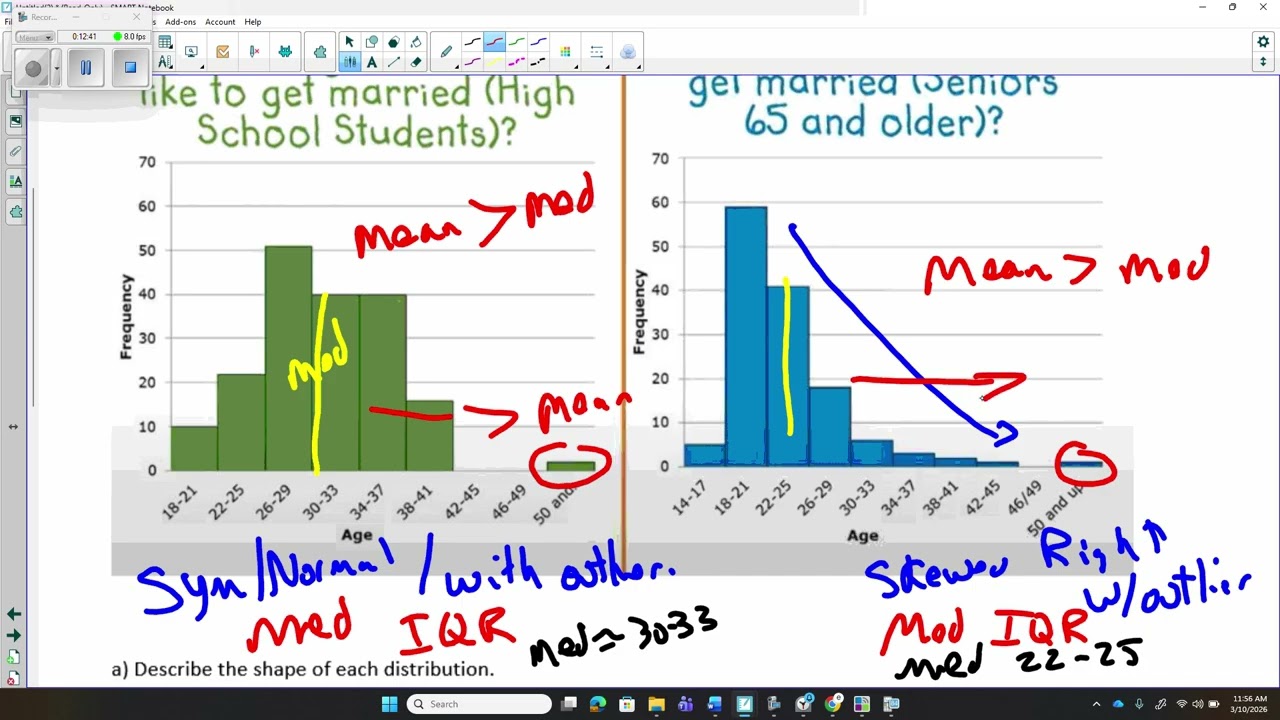Stop the screen recording
This screenshot has width=1280, height=720.
tap(130, 68)
